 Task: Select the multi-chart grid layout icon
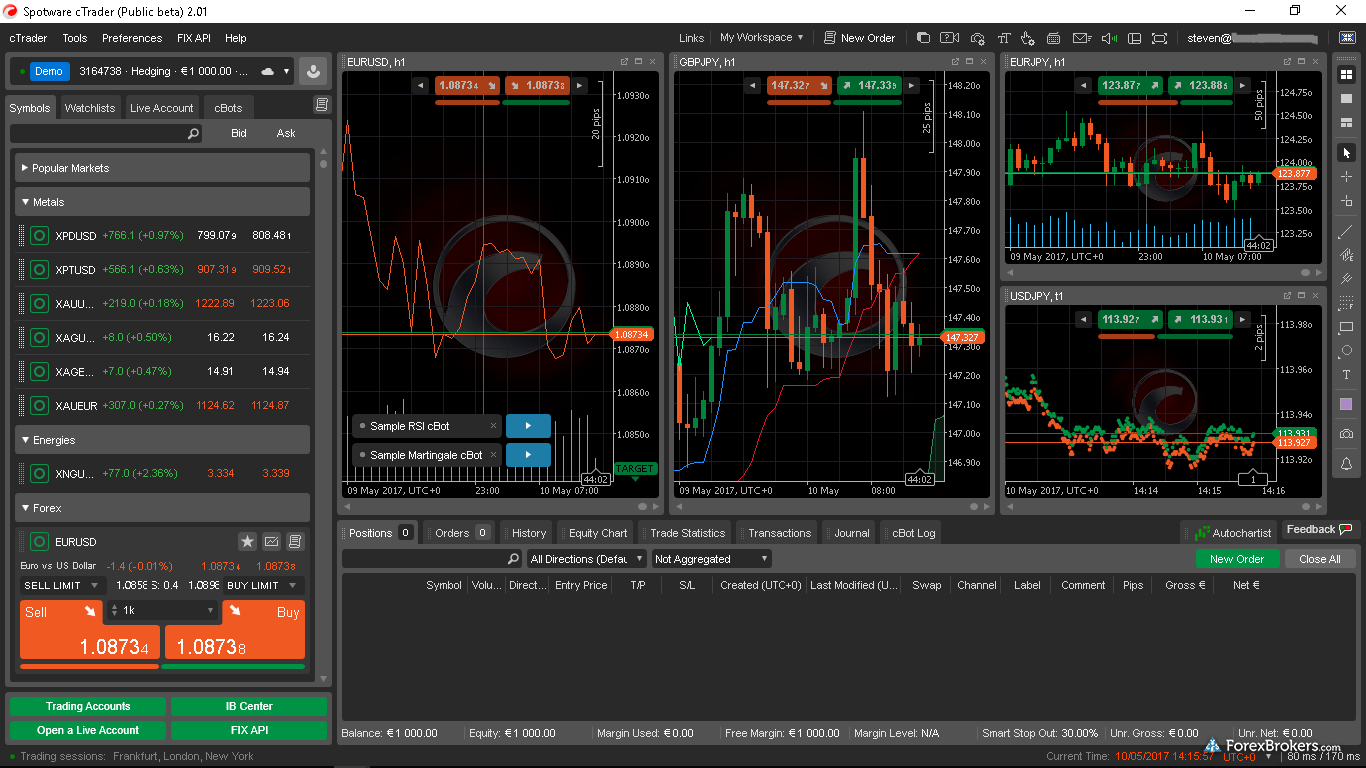pos(1346,74)
